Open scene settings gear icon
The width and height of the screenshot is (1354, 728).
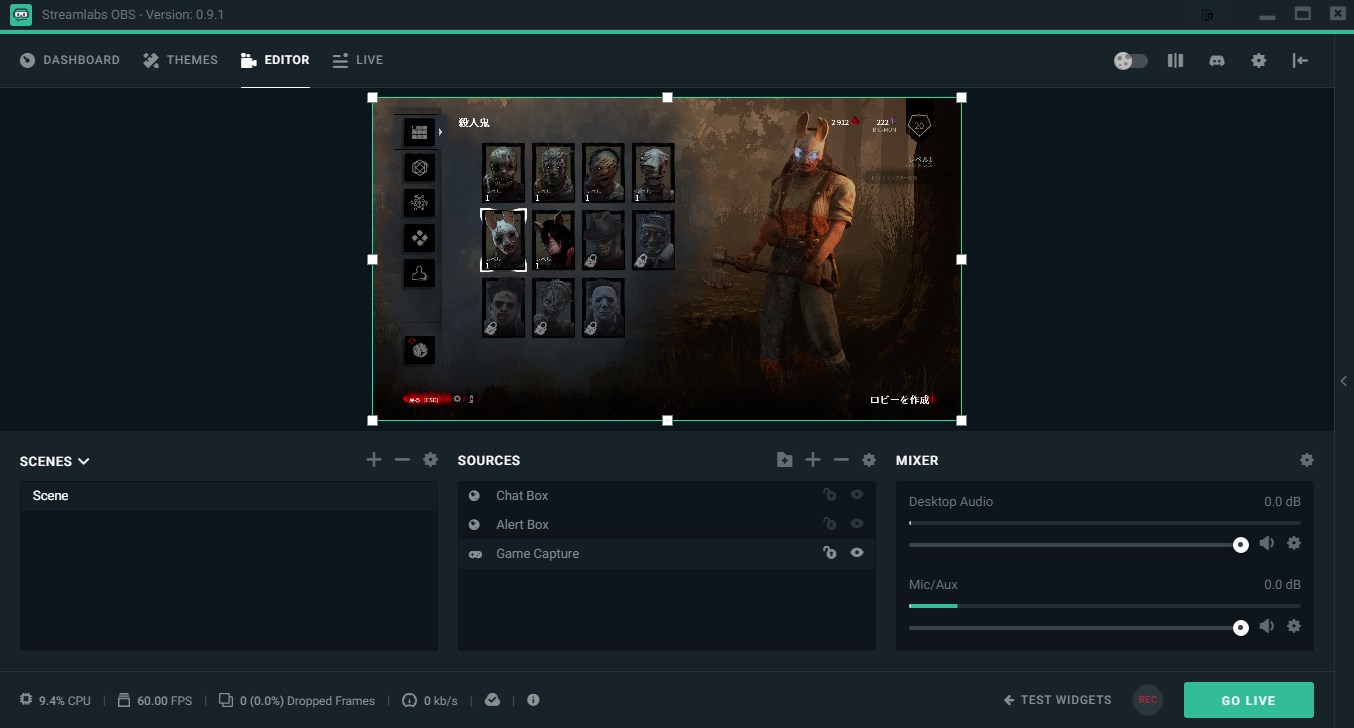pyautogui.click(x=431, y=460)
